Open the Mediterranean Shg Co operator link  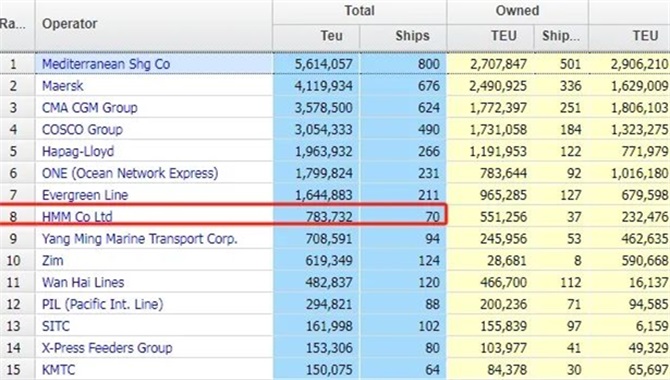(x=106, y=64)
